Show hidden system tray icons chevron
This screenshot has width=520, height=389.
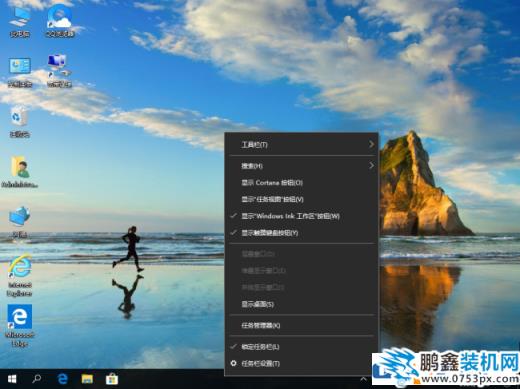[364, 379]
